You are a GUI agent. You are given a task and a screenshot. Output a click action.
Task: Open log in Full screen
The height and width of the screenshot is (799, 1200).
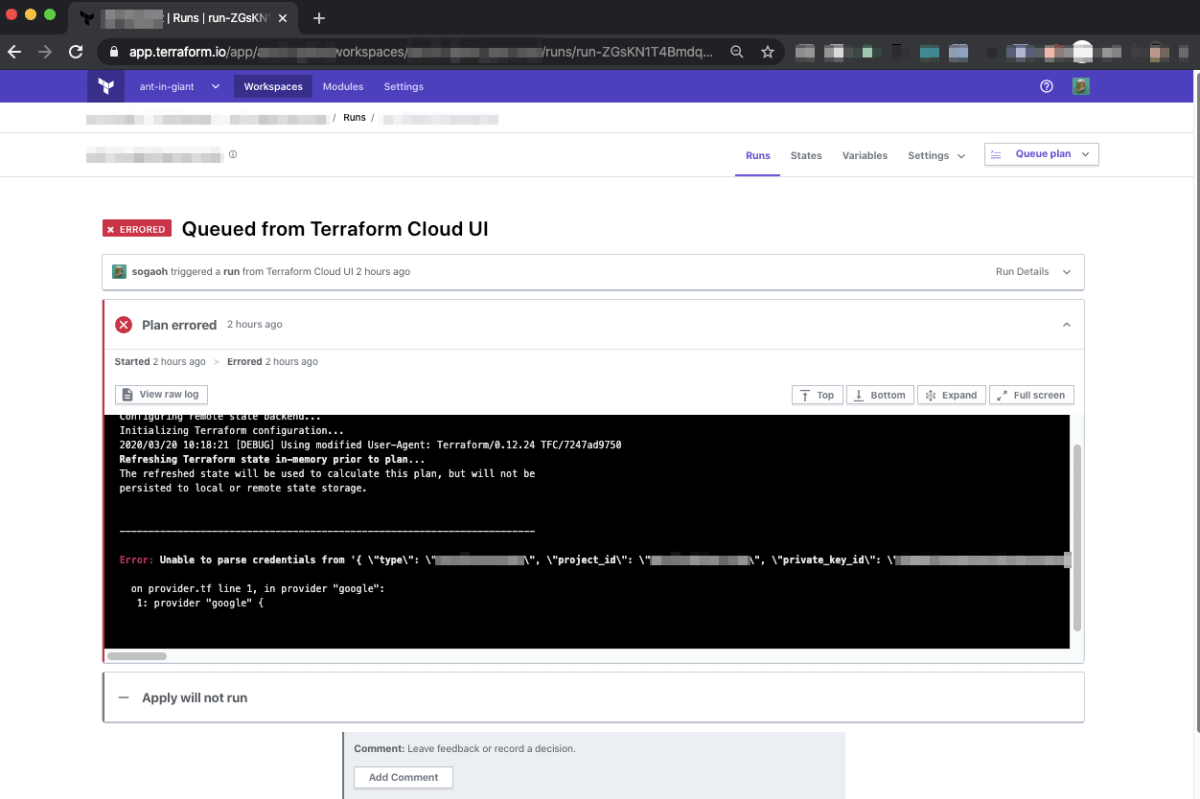1032,395
